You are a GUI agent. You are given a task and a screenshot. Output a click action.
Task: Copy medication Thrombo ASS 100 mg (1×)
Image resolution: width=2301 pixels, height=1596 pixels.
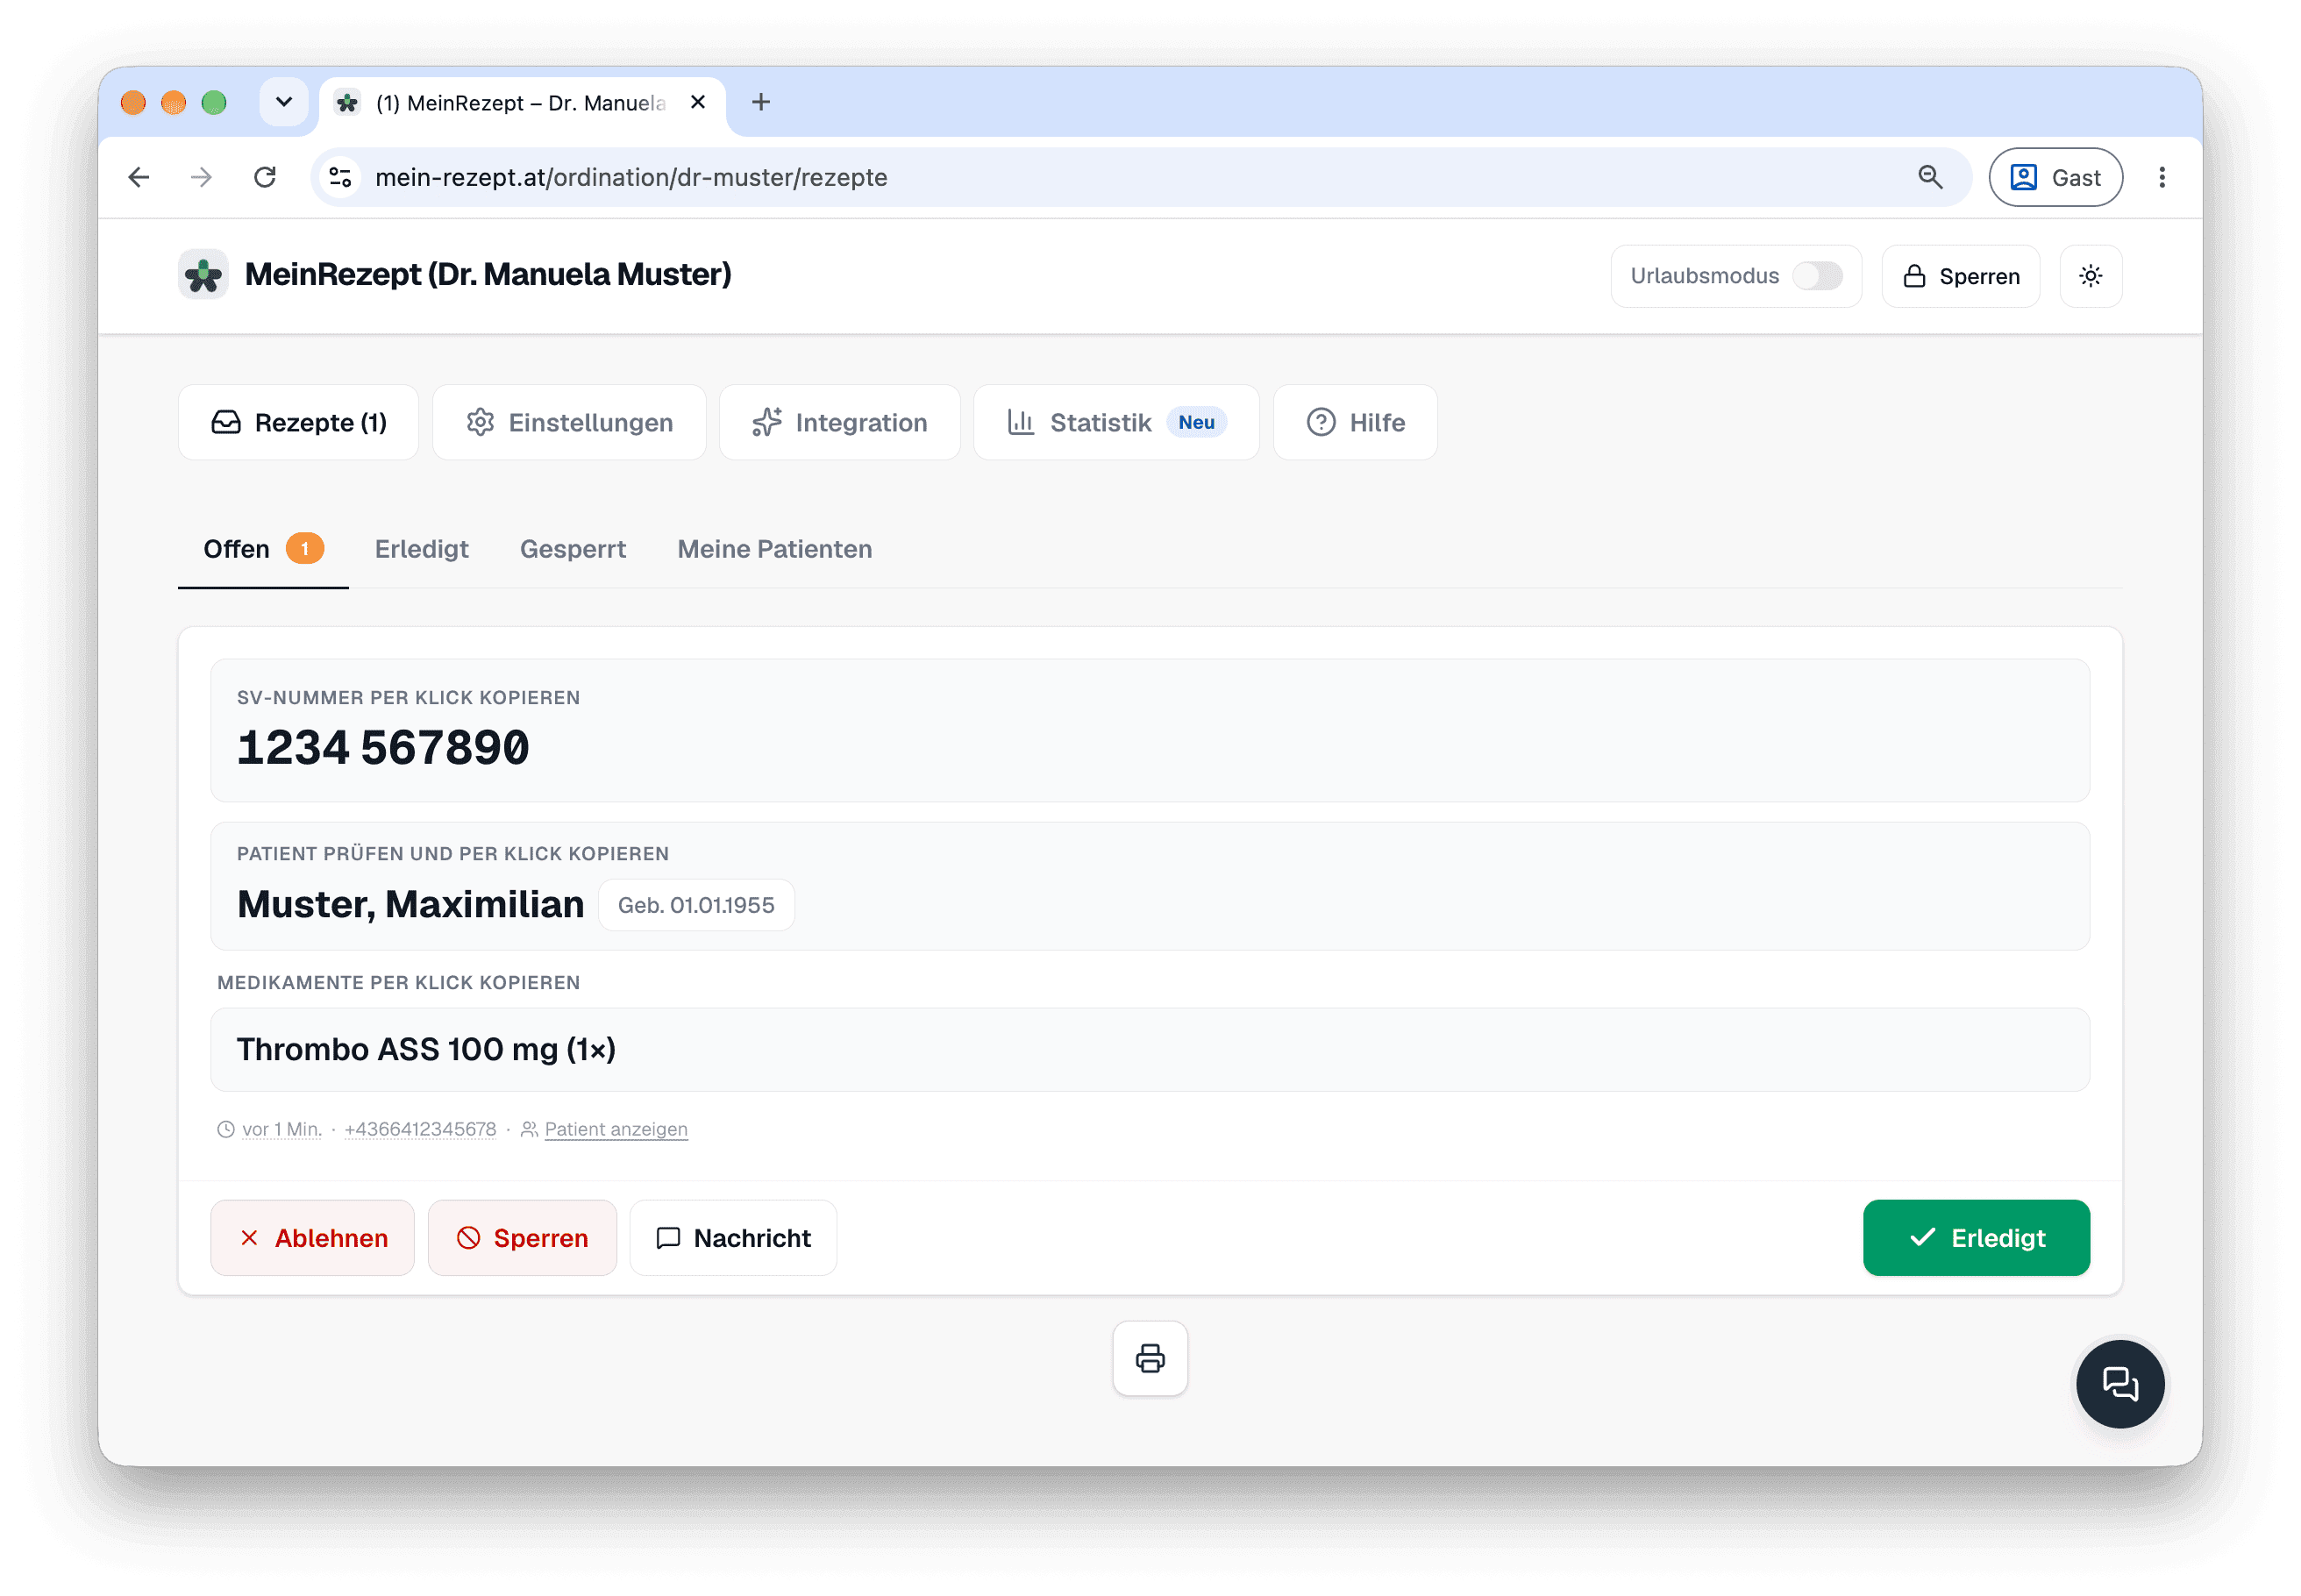(1150, 1049)
